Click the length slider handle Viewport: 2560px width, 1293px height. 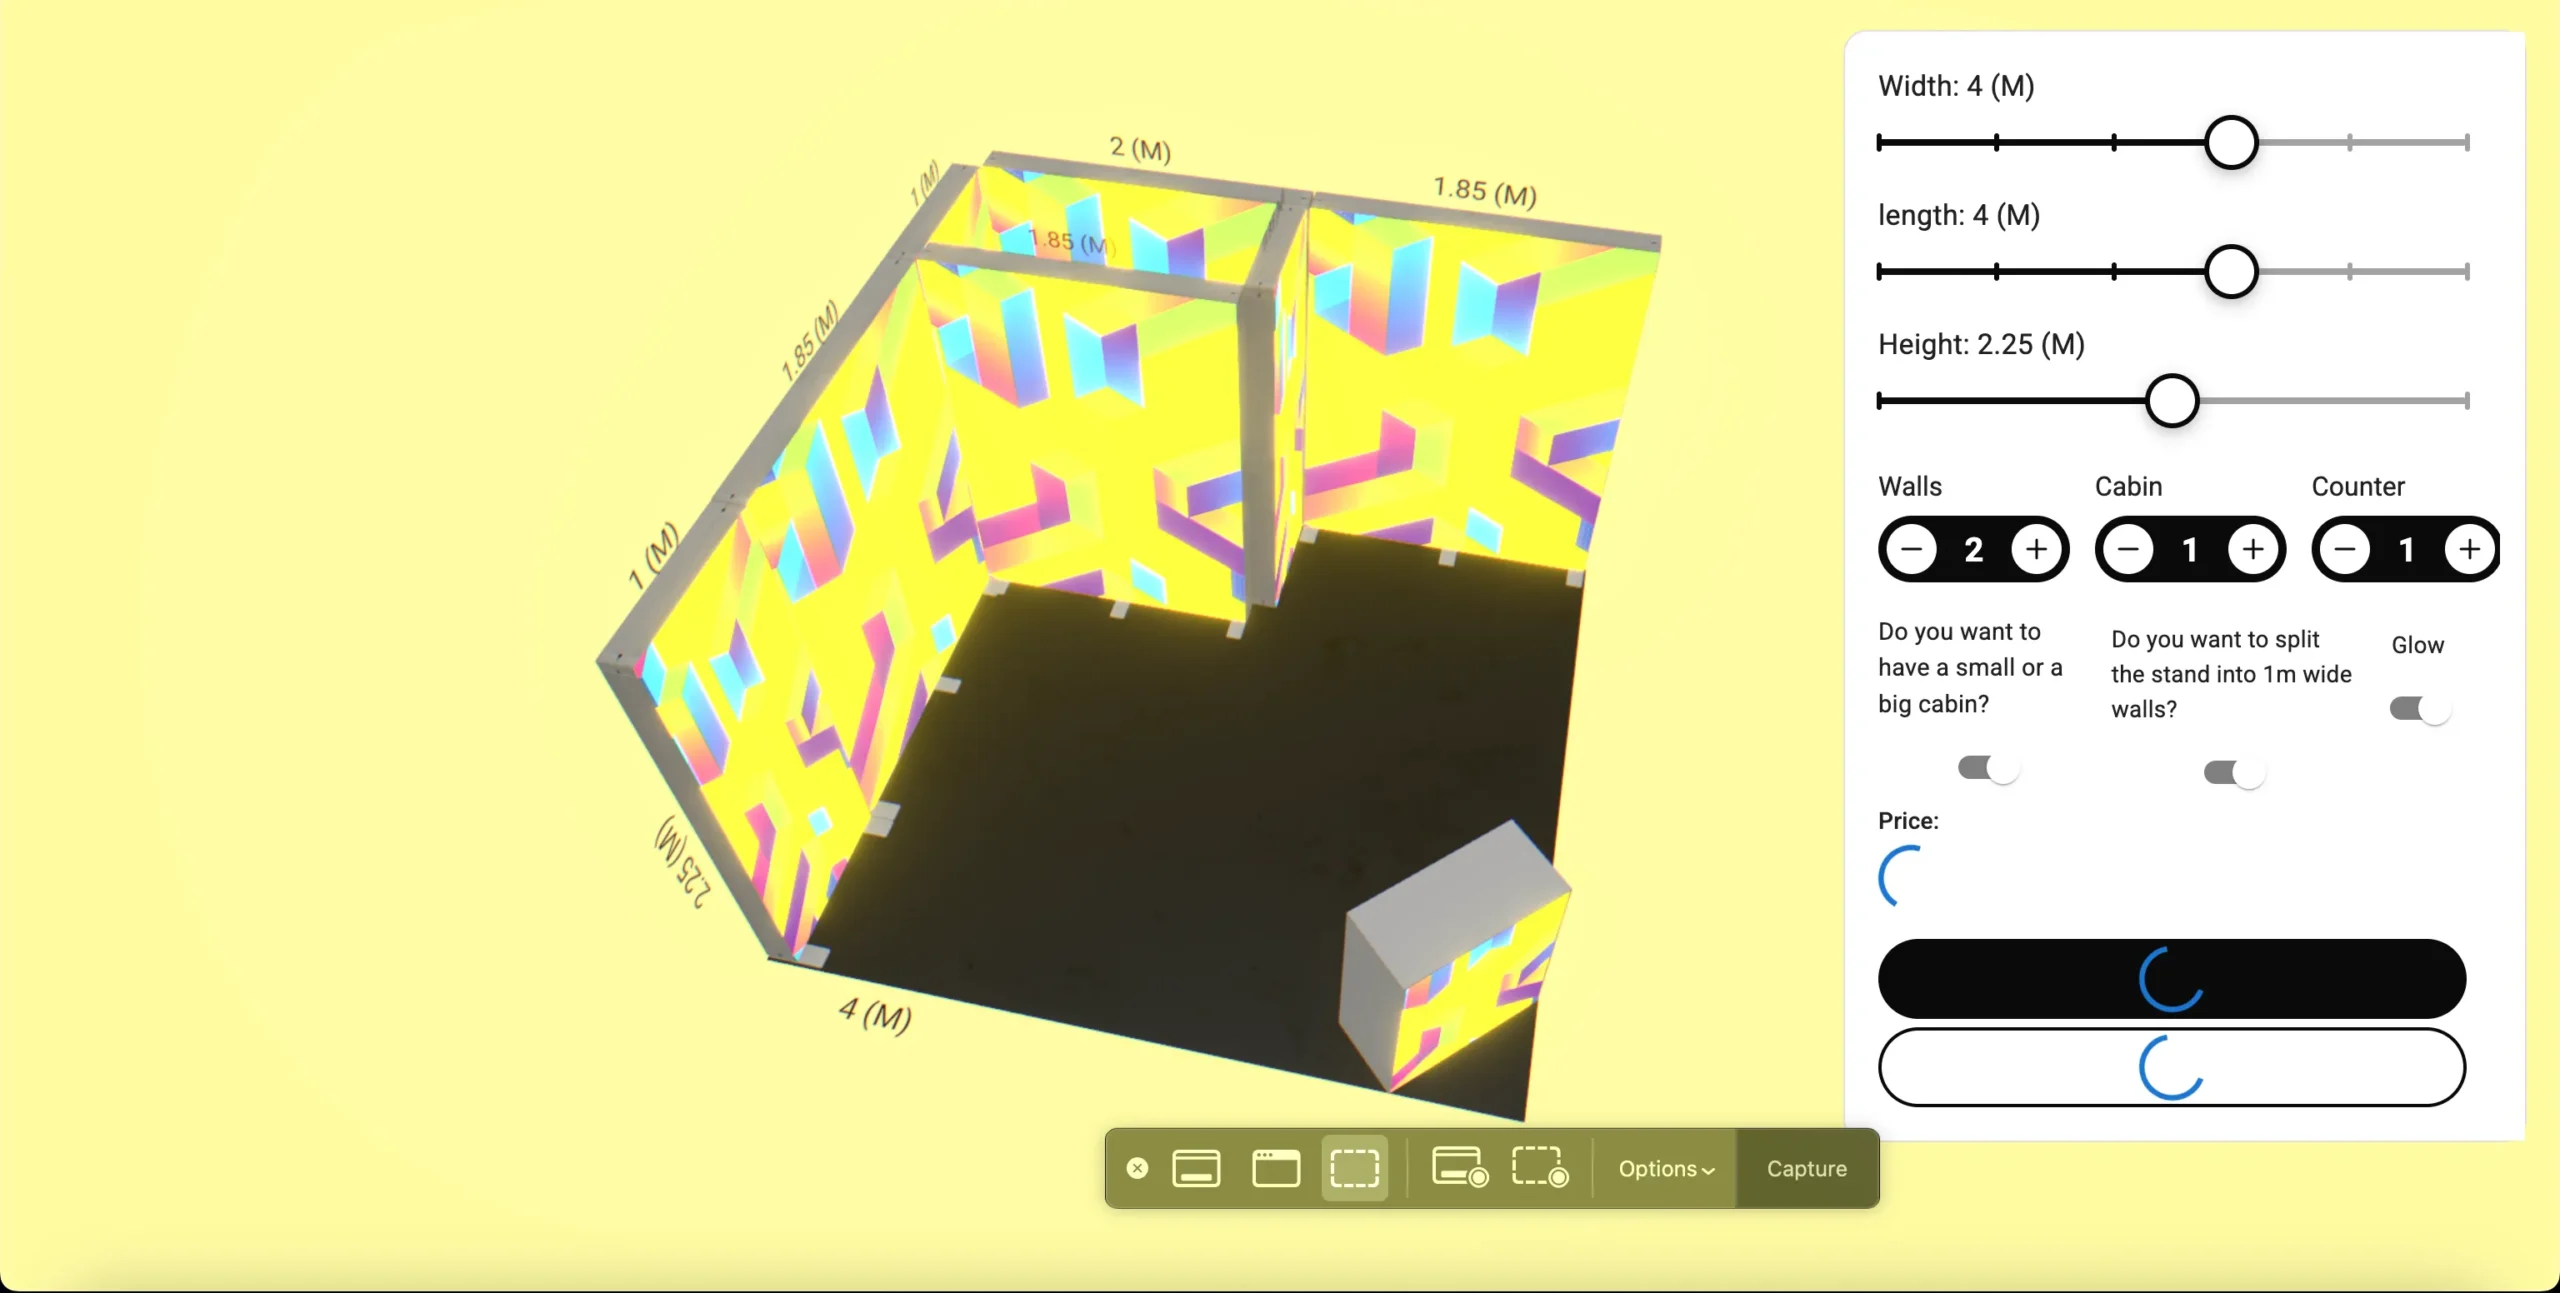coord(2231,271)
